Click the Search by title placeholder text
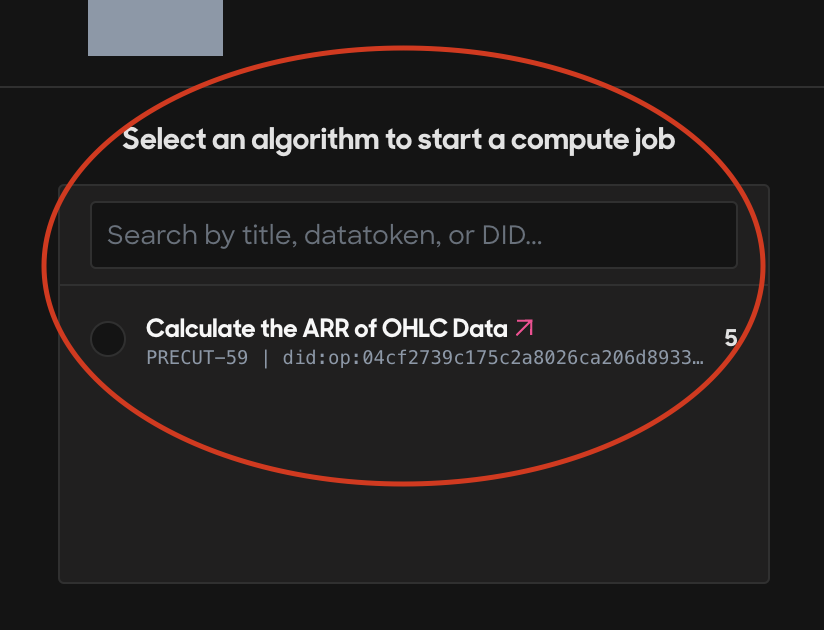This screenshot has width=824, height=630. coord(324,235)
